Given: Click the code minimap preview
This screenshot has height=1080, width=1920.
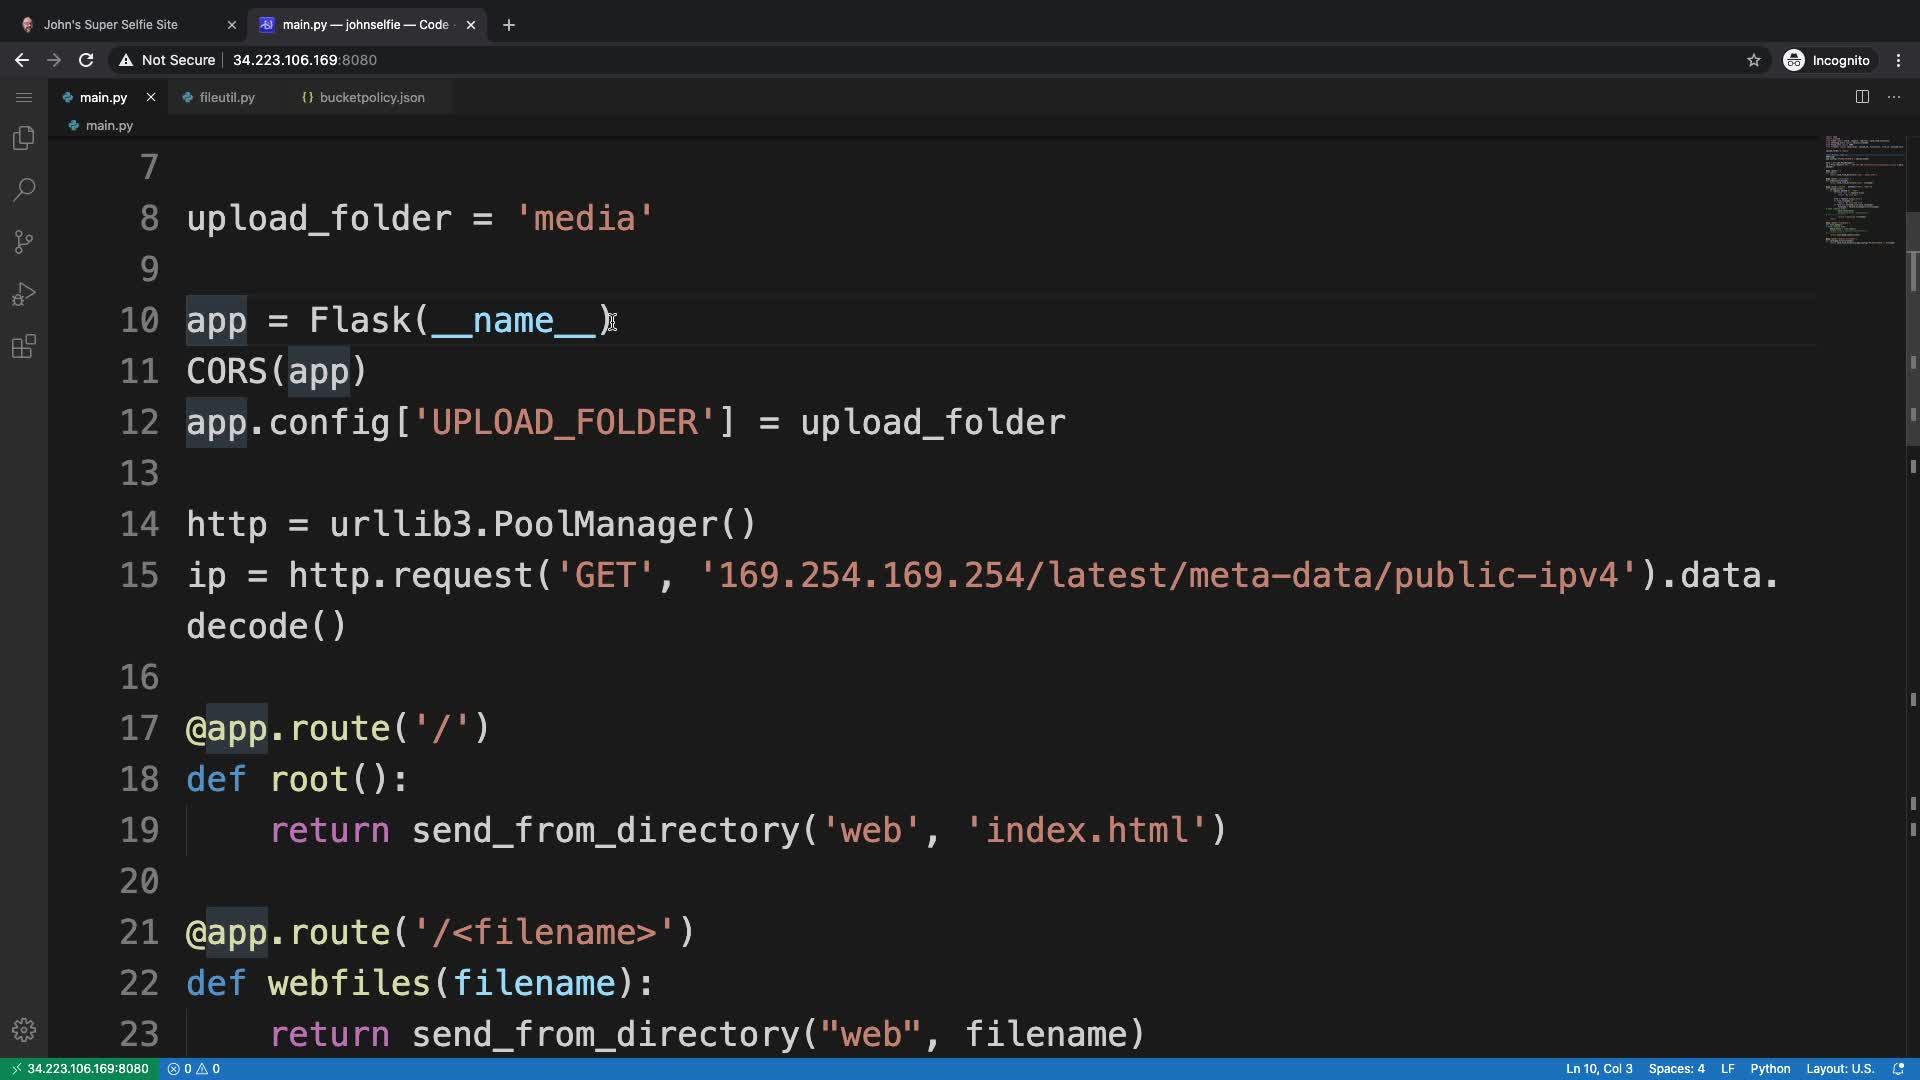Looking at the screenshot, I should pyautogui.click(x=1862, y=190).
